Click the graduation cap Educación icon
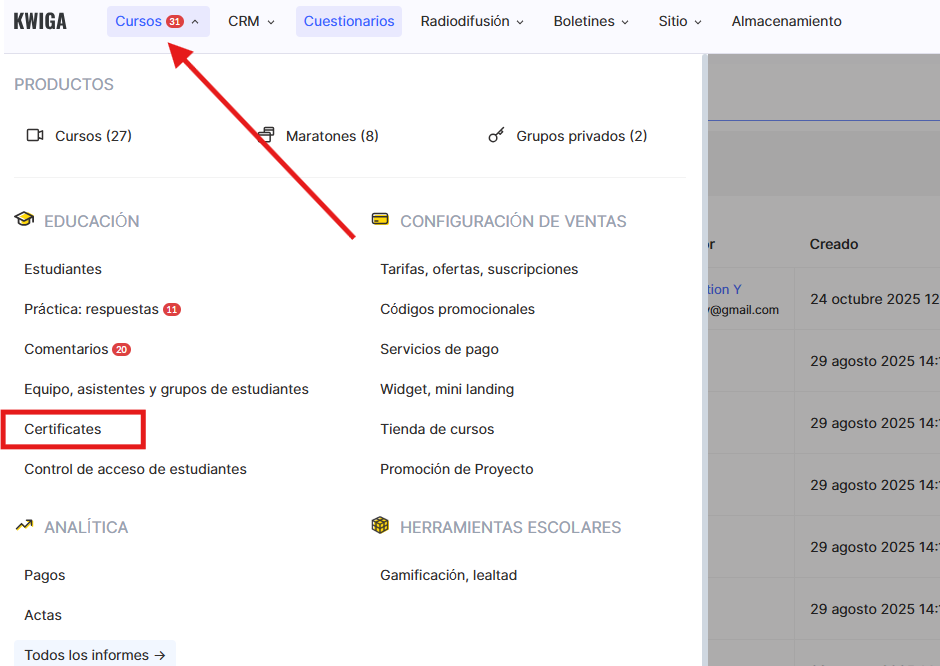This screenshot has height=666, width=940. pyautogui.click(x=24, y=220)
